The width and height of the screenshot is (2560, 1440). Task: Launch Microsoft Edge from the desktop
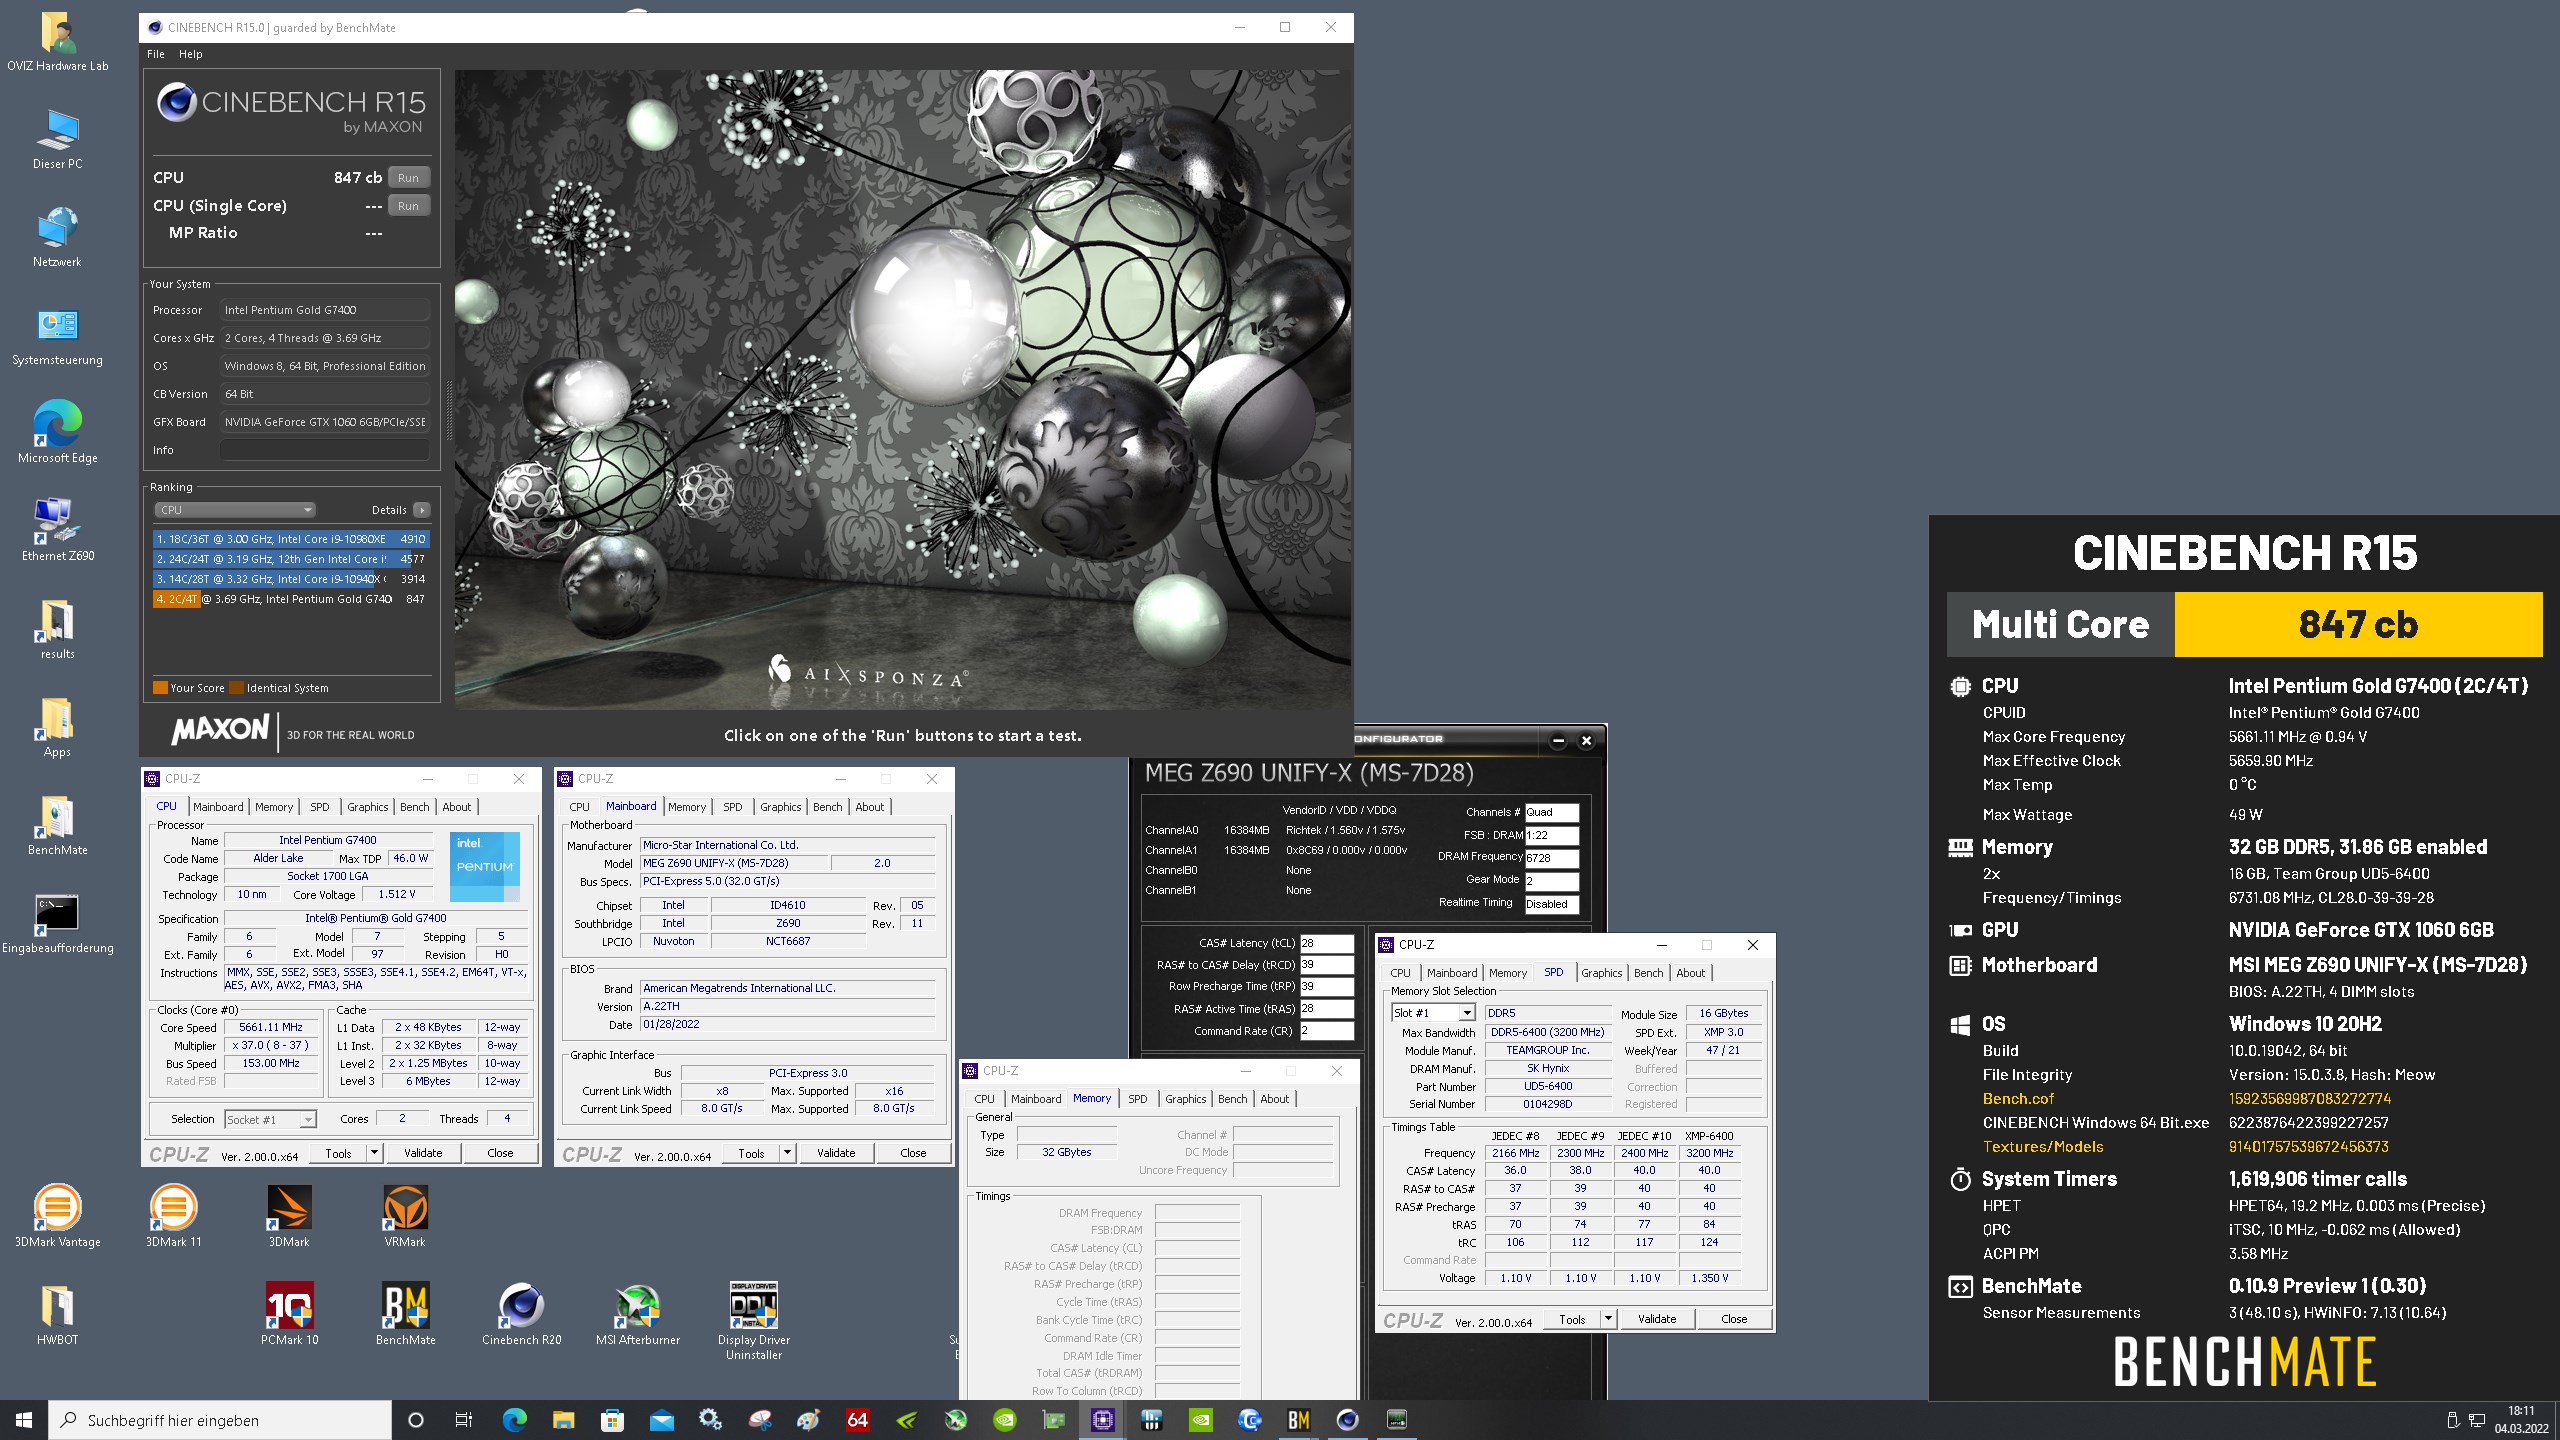[57, 434]
